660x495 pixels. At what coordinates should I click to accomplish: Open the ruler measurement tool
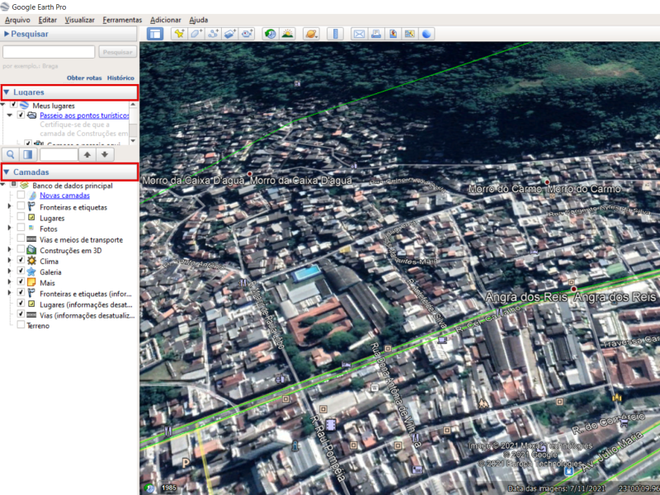(x=335, y=34)
